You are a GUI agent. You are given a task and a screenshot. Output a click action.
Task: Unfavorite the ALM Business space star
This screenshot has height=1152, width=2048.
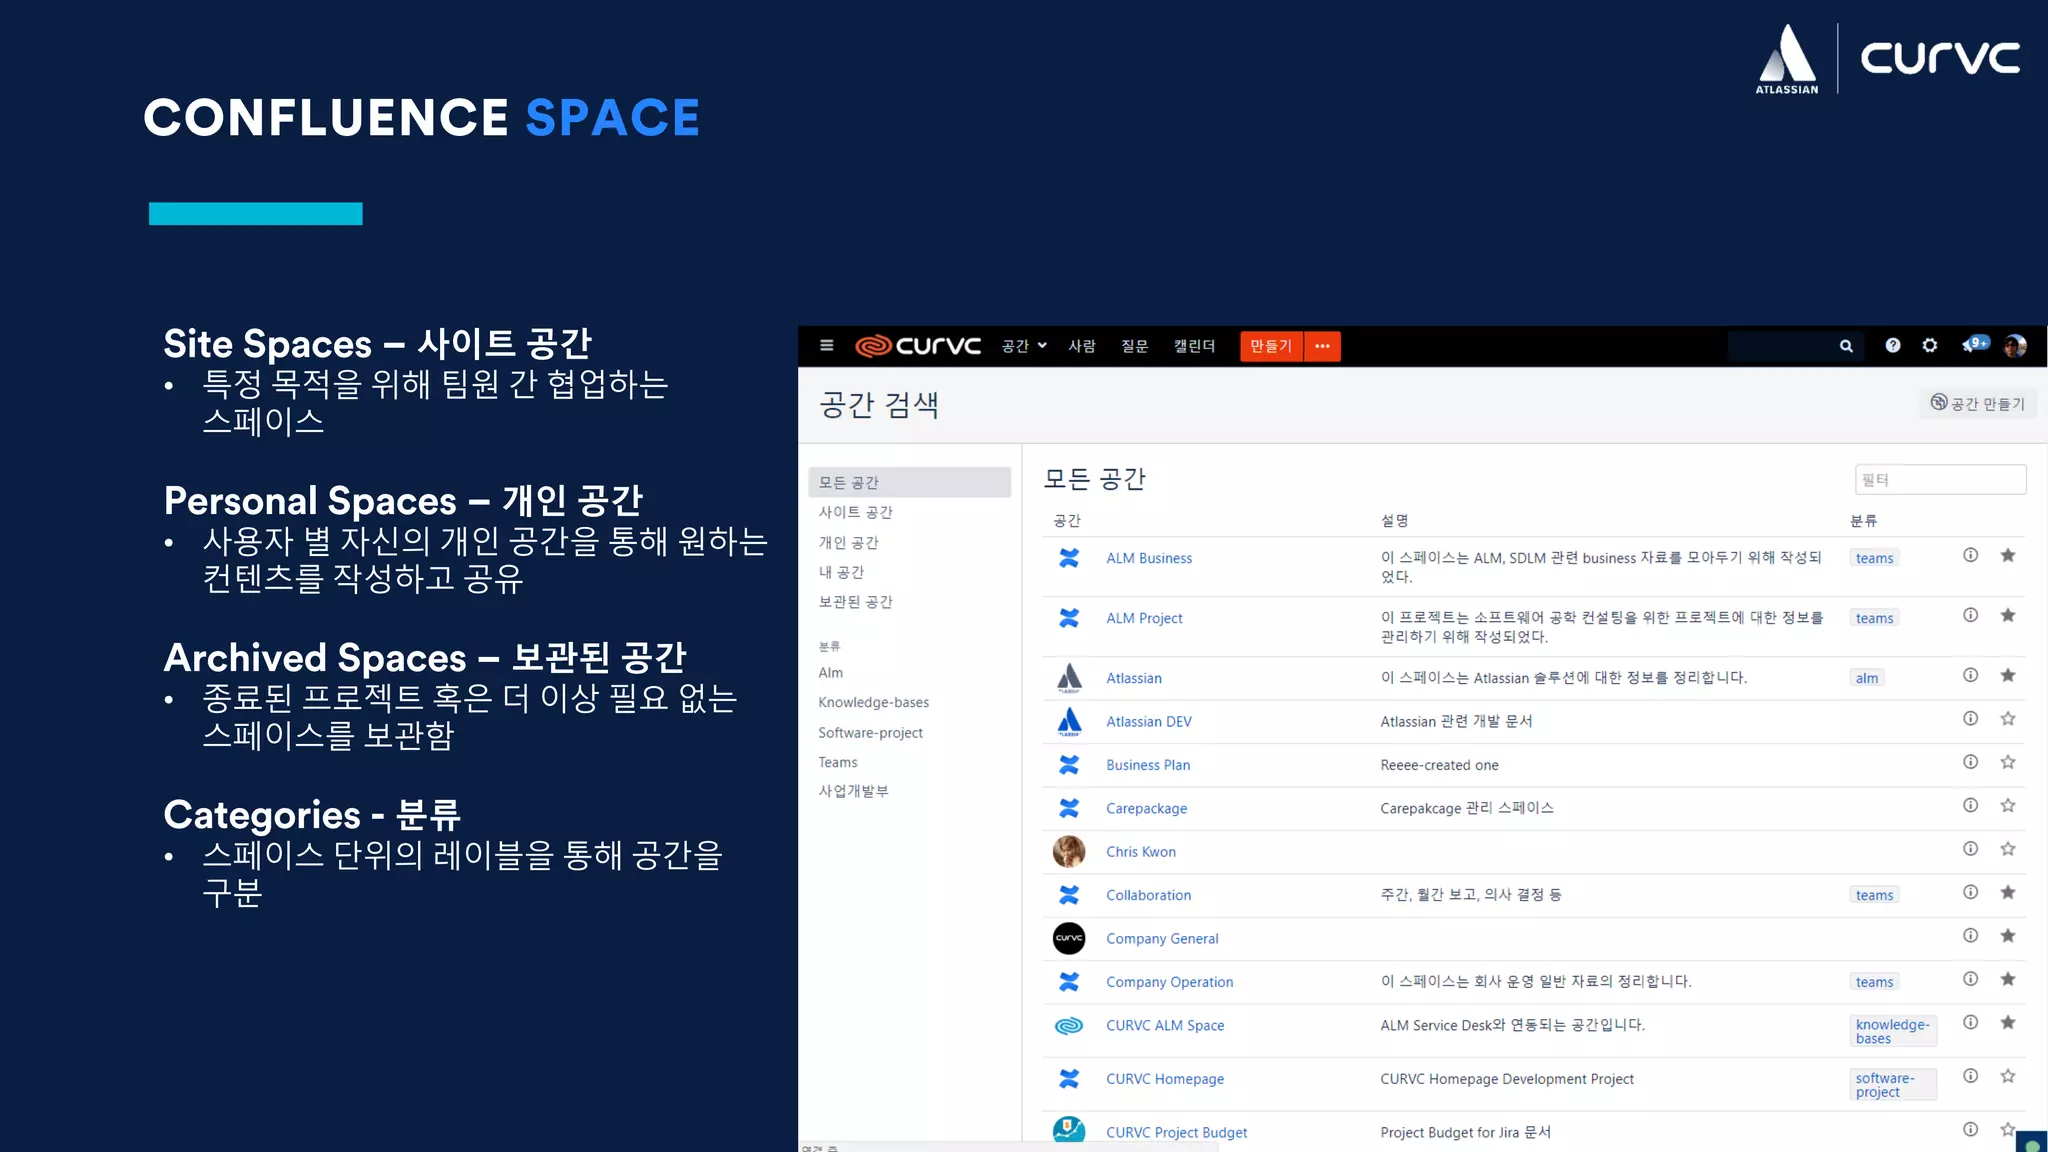(x=2007, y=555)
